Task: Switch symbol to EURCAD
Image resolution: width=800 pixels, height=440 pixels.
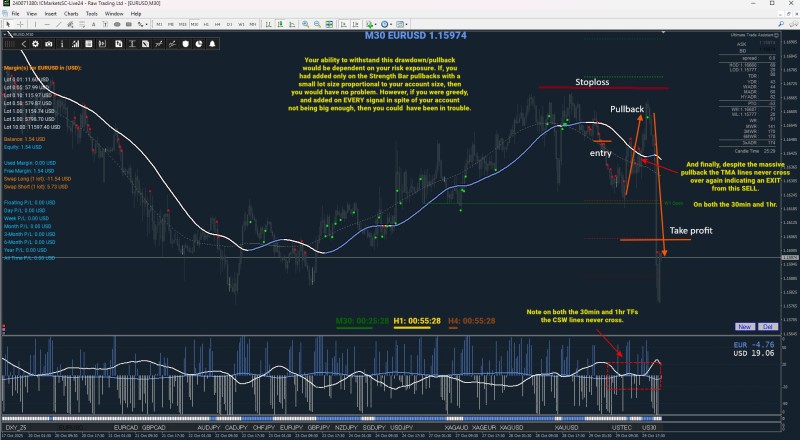Action: click(x=126, y=427)
